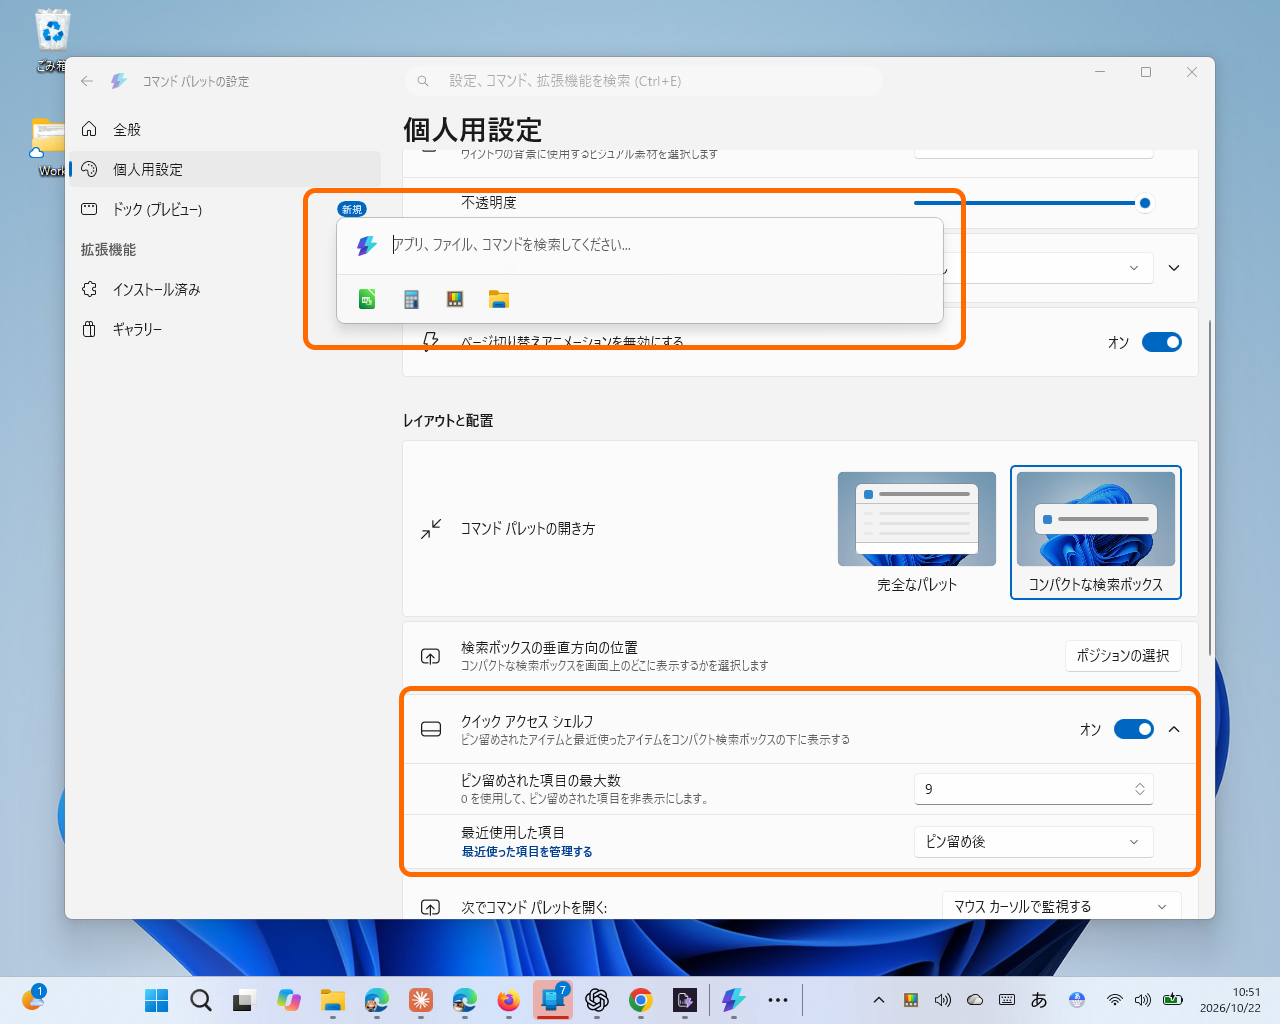Switch the IME あ input mode
This screenshot has height=1024, width=1280.
pos(1039,1000)
